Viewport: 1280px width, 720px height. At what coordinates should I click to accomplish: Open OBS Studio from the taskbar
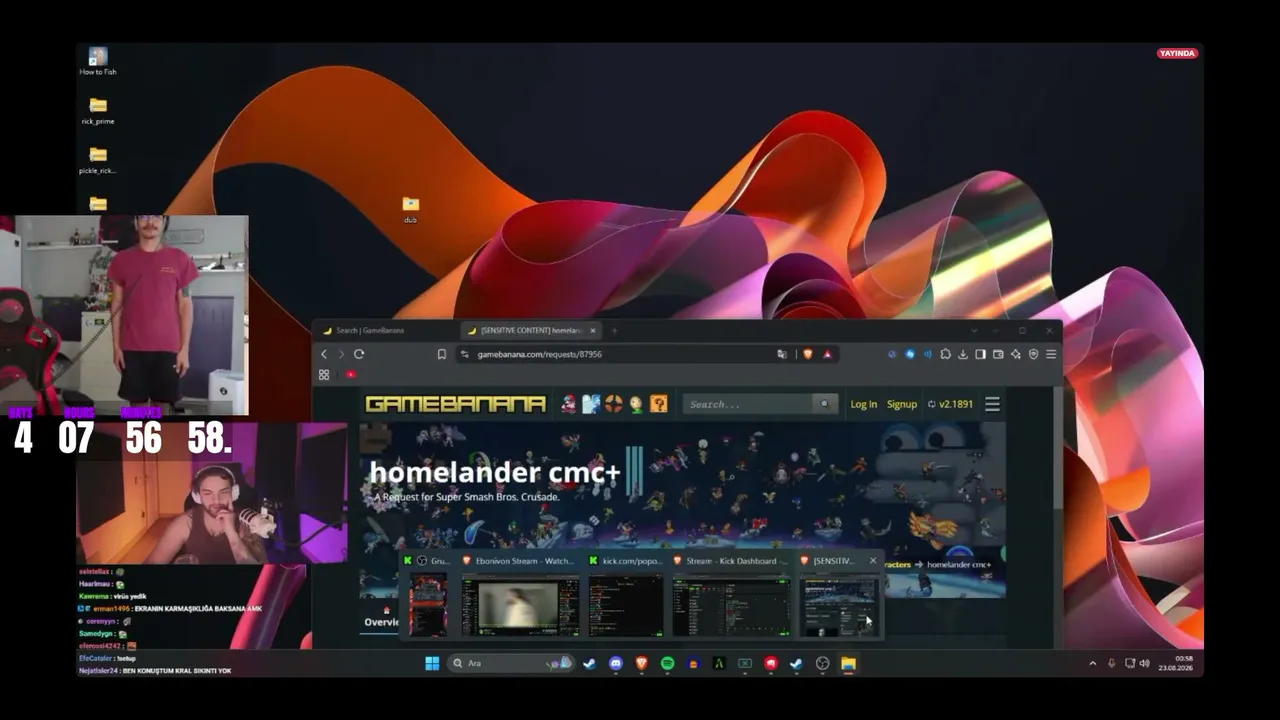point(822,663)
